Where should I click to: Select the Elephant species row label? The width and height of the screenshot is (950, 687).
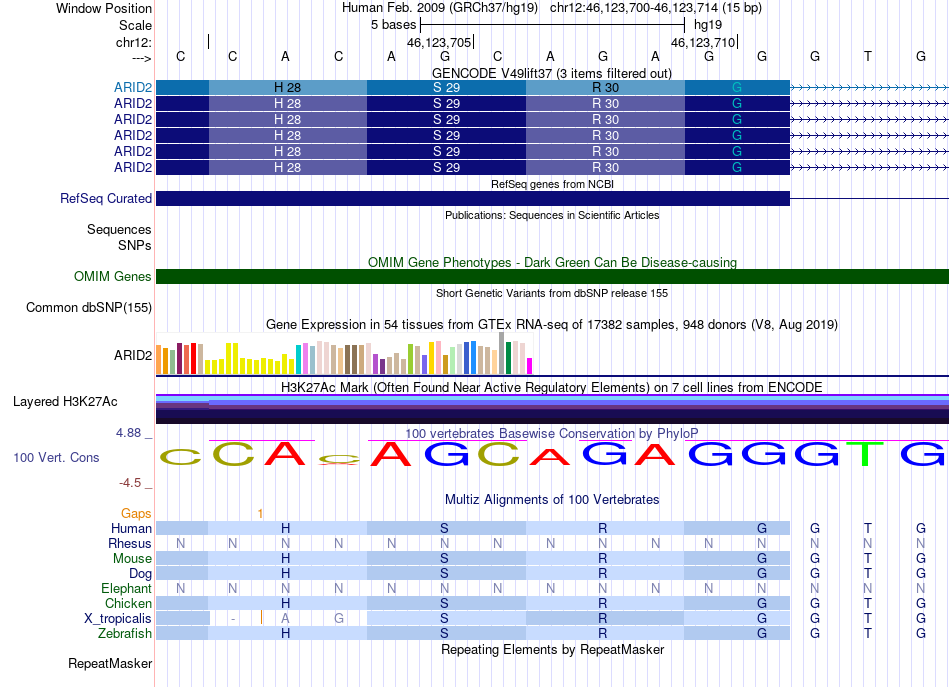(126, 588)
